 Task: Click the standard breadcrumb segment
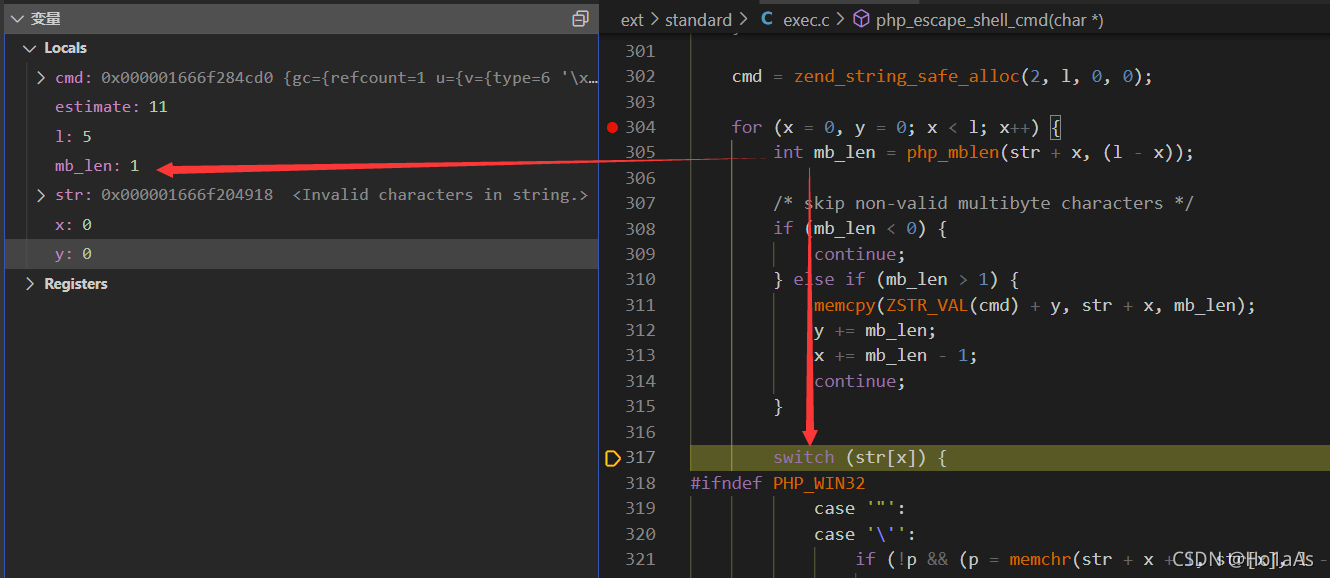click(x=698, y=20)
